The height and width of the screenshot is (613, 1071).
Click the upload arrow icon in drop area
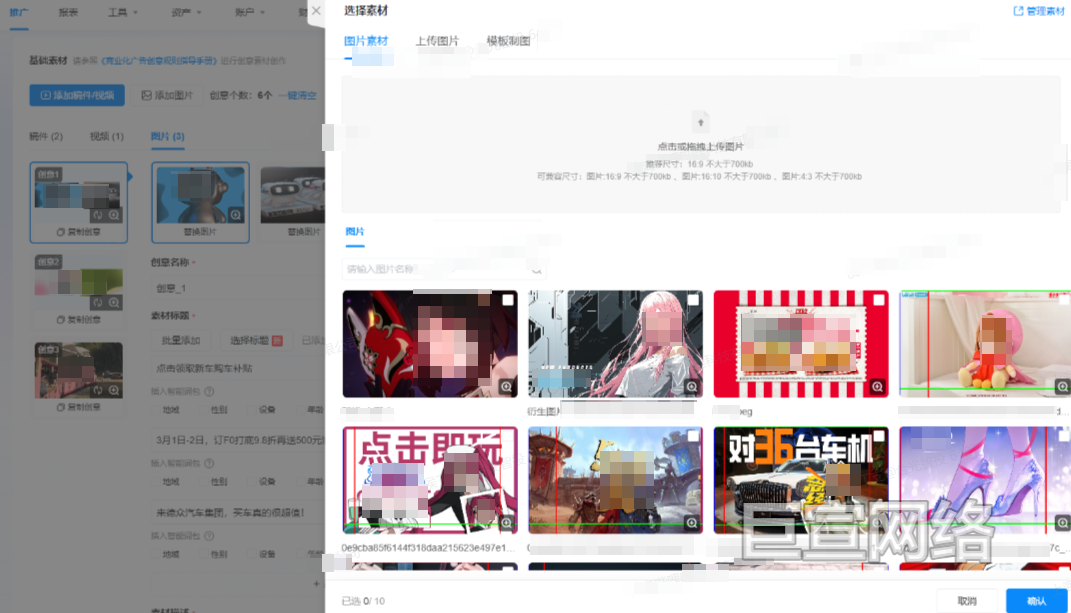[x=700, y=122]
